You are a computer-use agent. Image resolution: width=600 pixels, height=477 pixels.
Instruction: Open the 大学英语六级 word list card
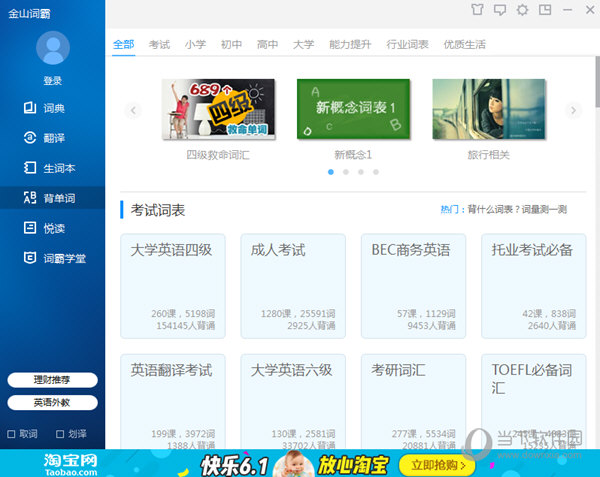click(293, 401)
